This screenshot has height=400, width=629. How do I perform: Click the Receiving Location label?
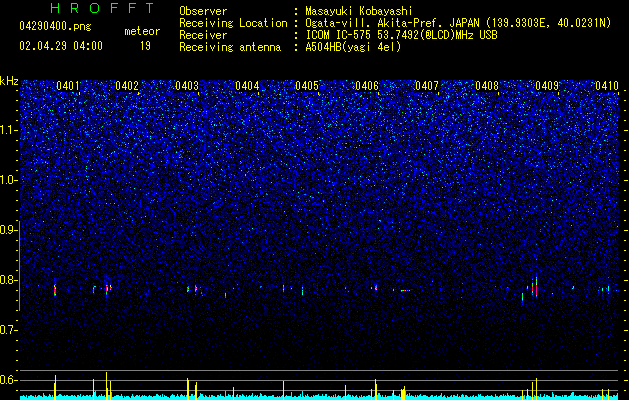coord(233,23)
